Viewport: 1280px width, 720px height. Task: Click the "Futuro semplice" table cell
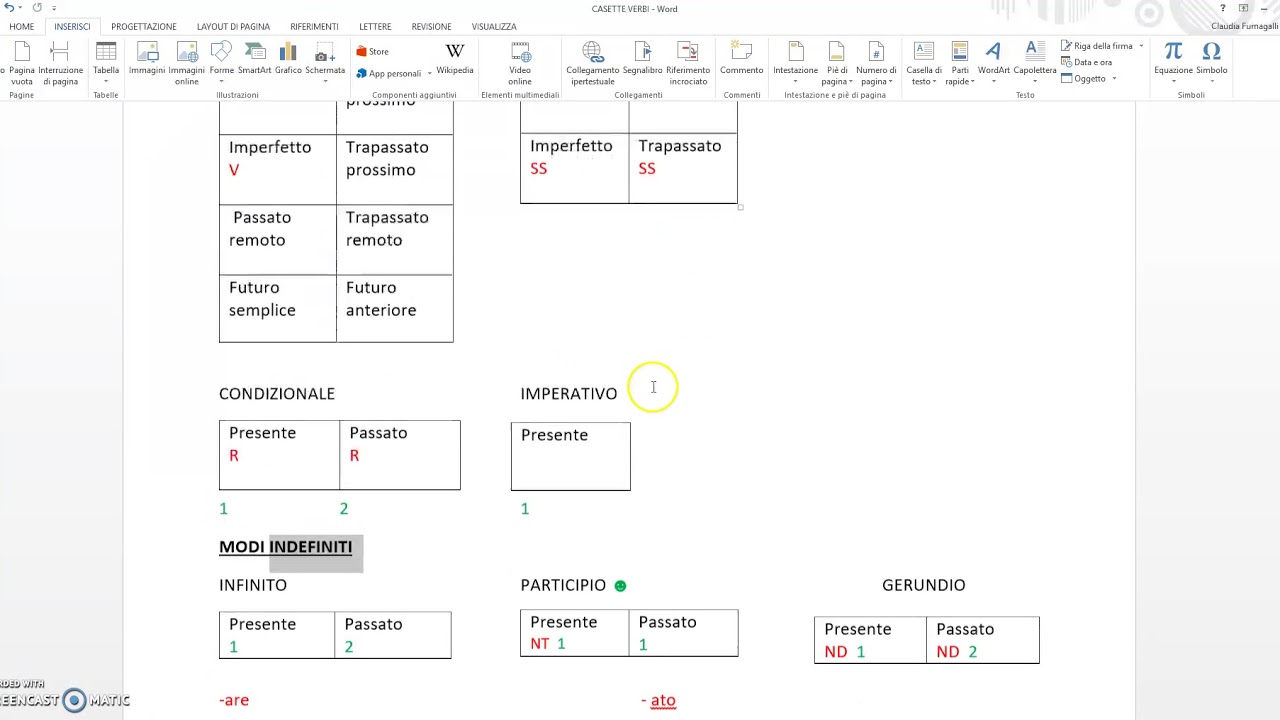point(278,307)
